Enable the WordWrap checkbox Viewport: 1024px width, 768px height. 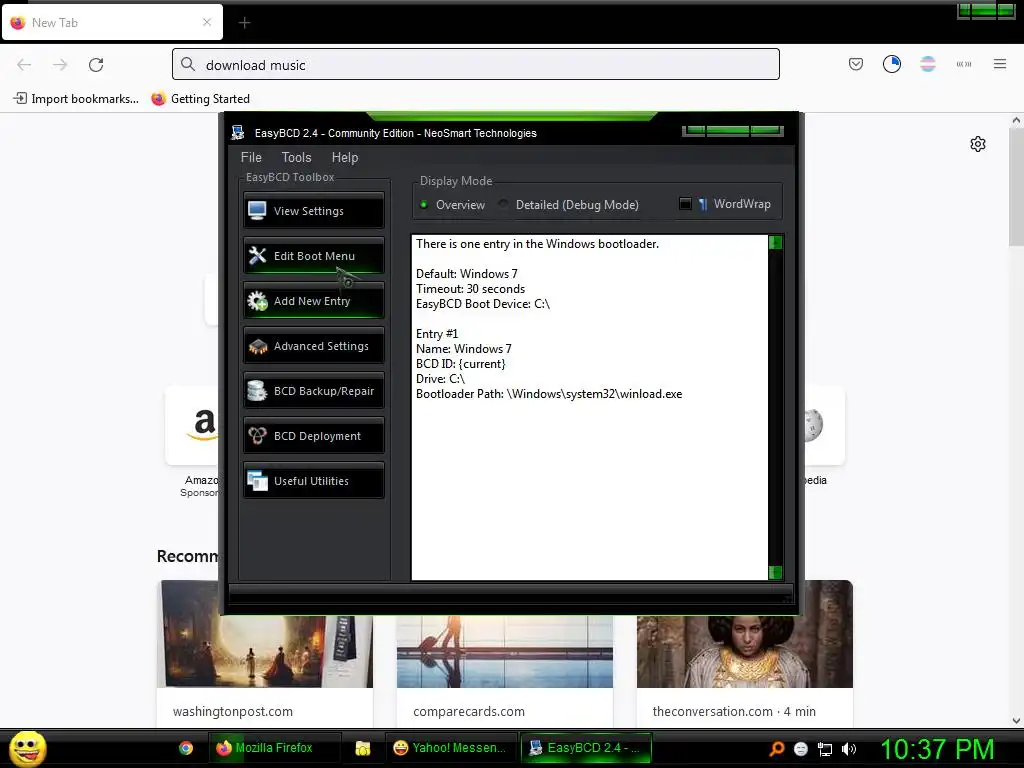tap(685, 204)
